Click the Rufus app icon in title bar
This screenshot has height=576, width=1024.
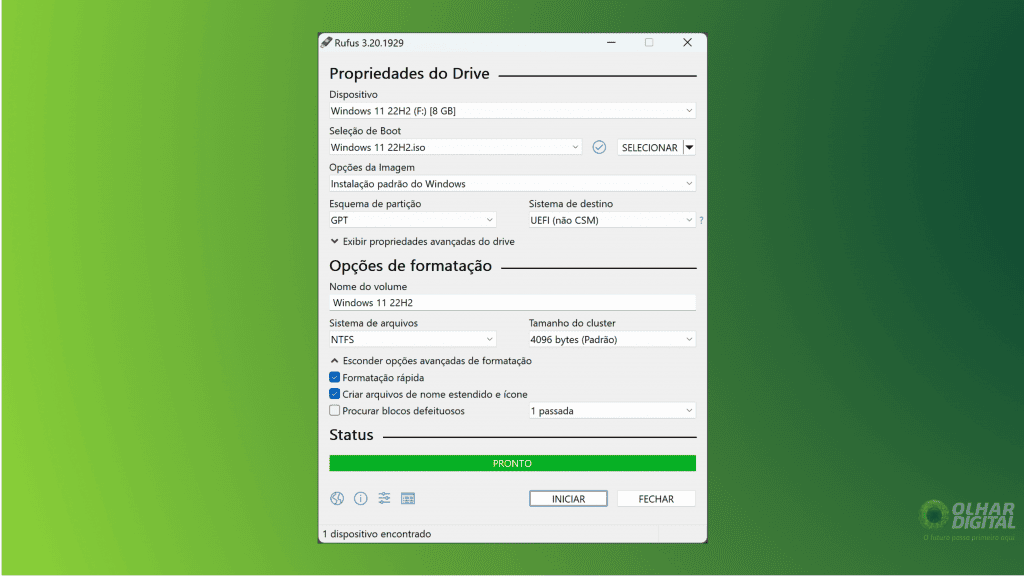tap(326, 42)
